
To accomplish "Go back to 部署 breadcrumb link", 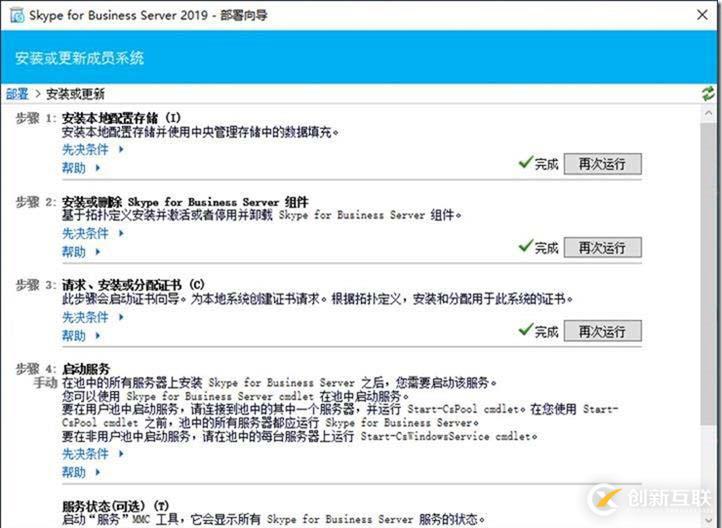I will coord(17,94).
